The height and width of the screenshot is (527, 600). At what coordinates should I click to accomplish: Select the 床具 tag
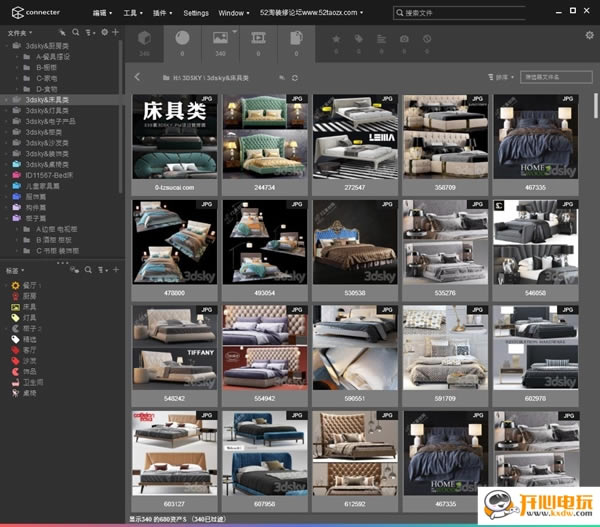pyautogui.click(x=30, y=307)
